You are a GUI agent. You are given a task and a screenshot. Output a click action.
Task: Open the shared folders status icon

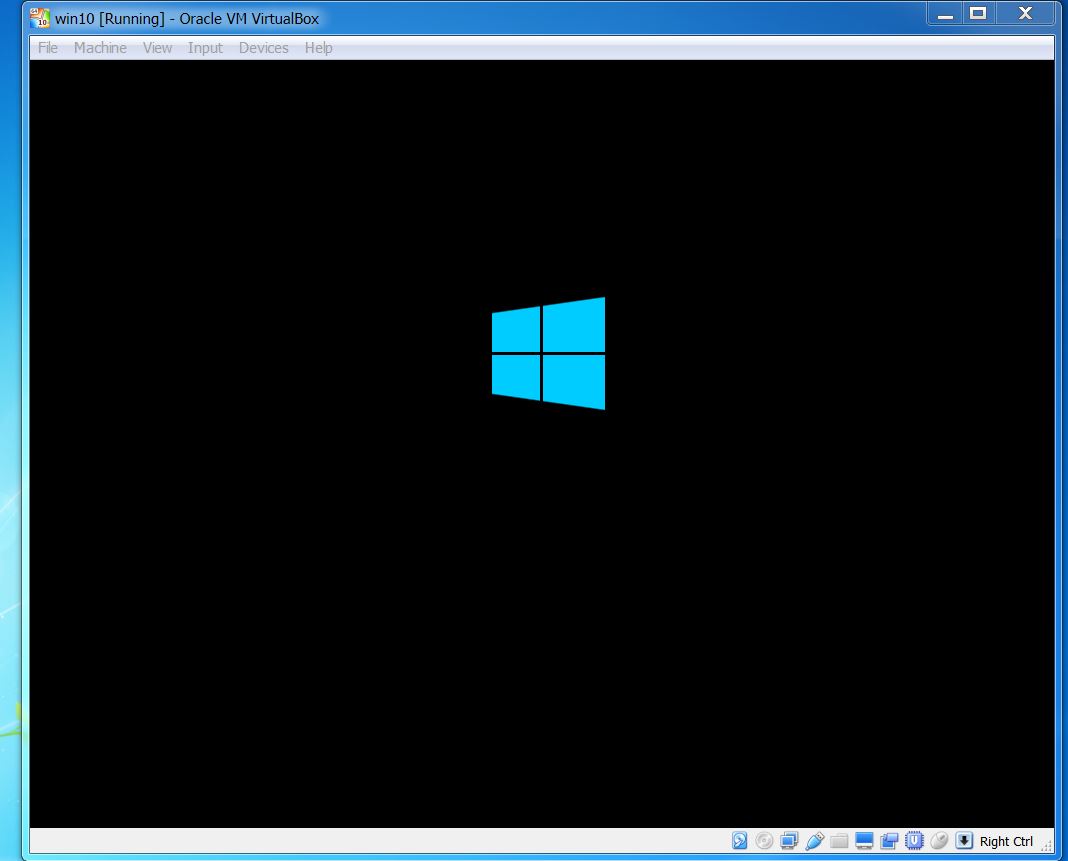[x=839, y=841]
